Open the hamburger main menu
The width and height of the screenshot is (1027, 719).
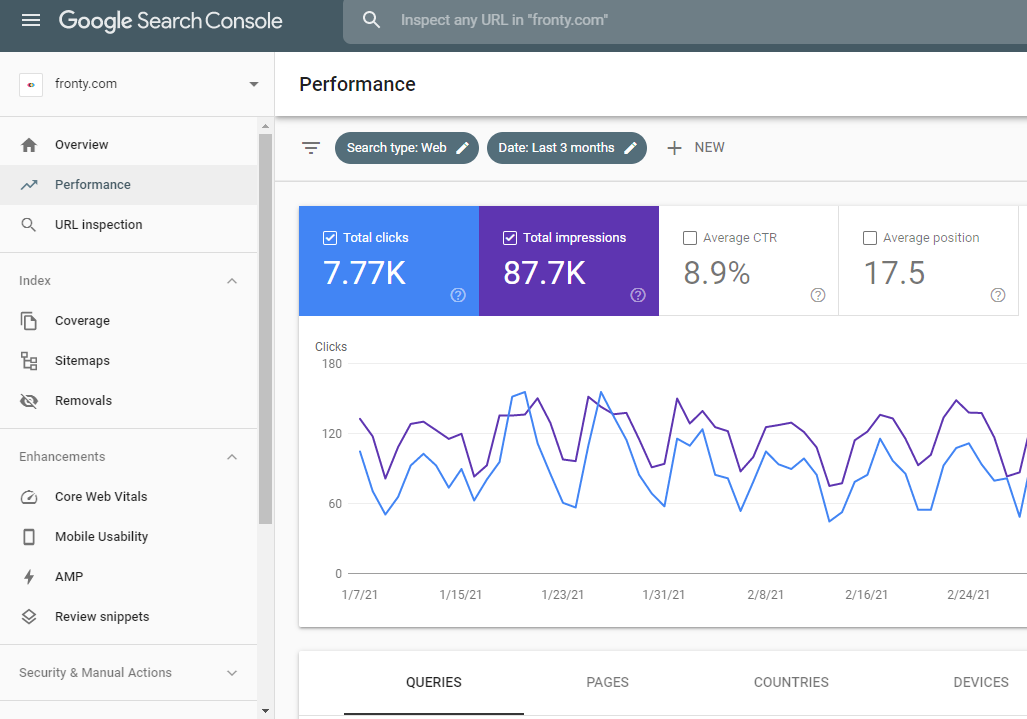31,20
